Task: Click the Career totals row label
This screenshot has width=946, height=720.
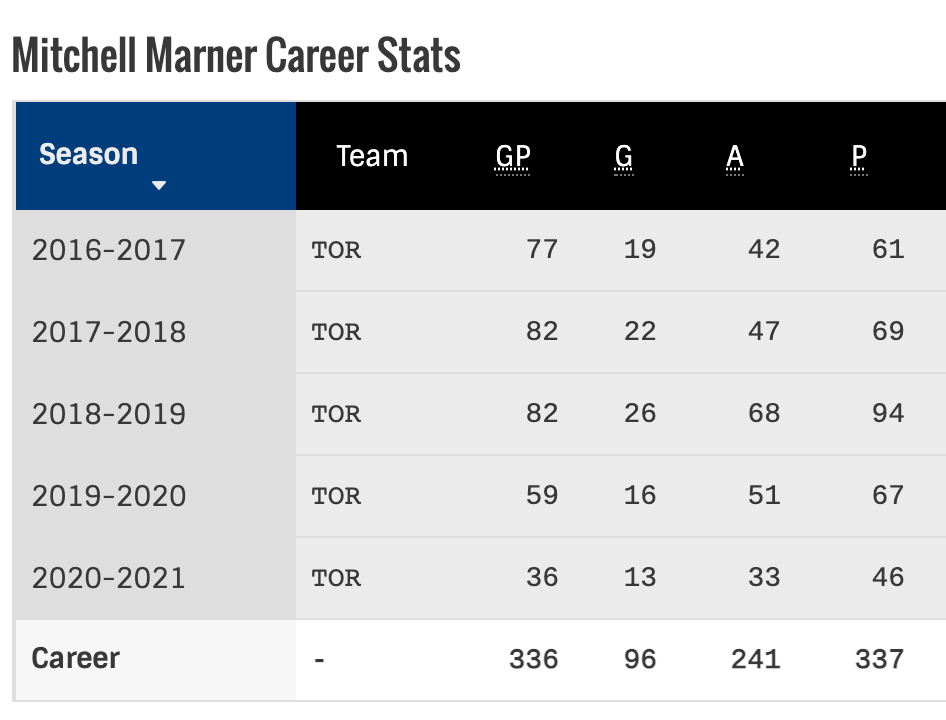Action: 76,658
